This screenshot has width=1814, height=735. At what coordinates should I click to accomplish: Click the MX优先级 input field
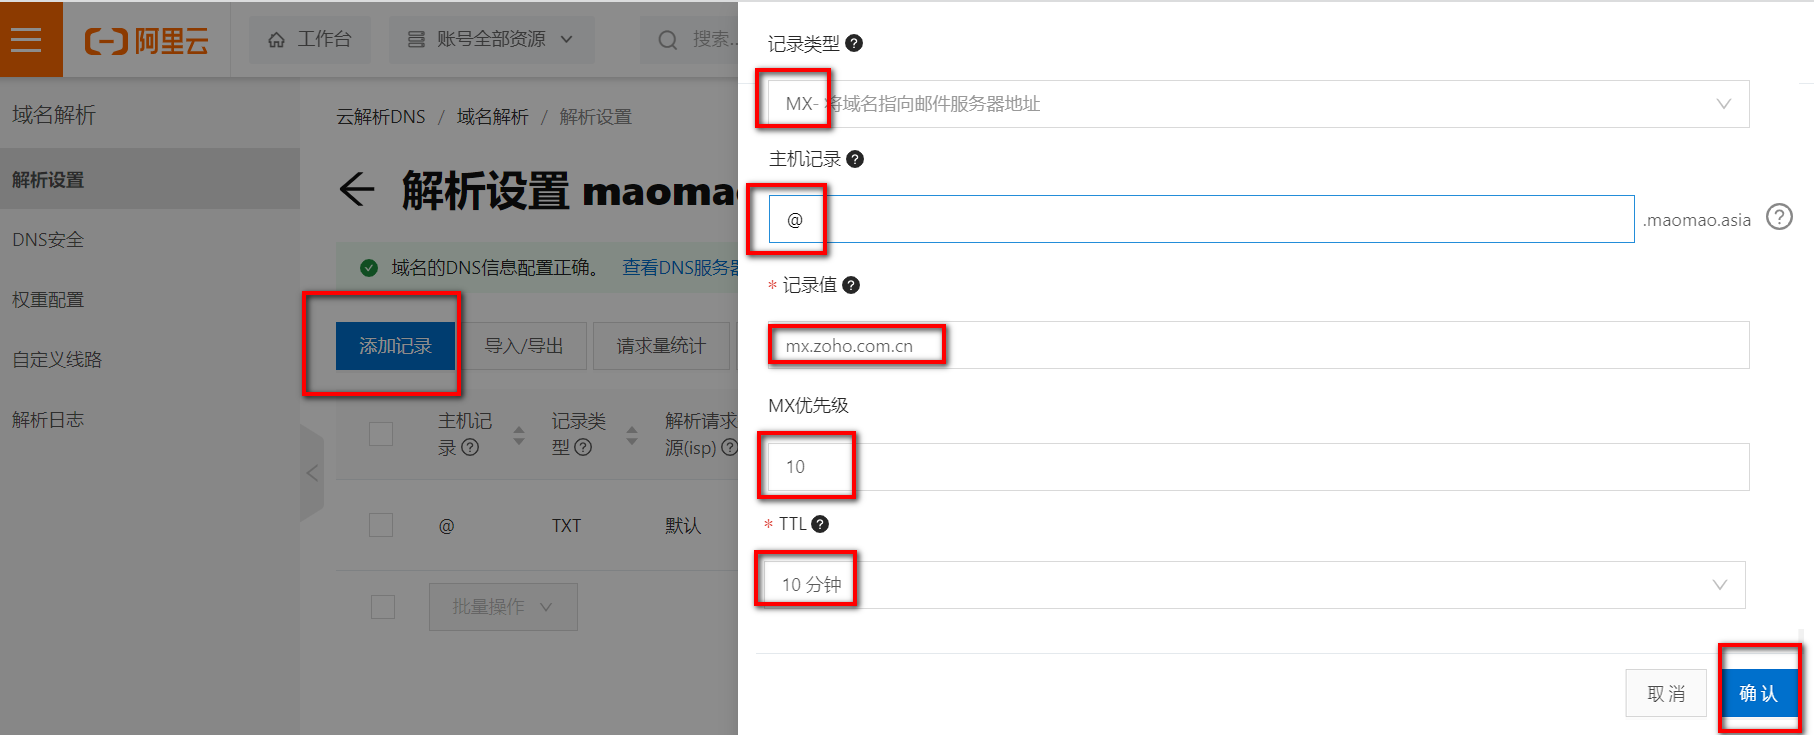click(x=1258, y=467)
